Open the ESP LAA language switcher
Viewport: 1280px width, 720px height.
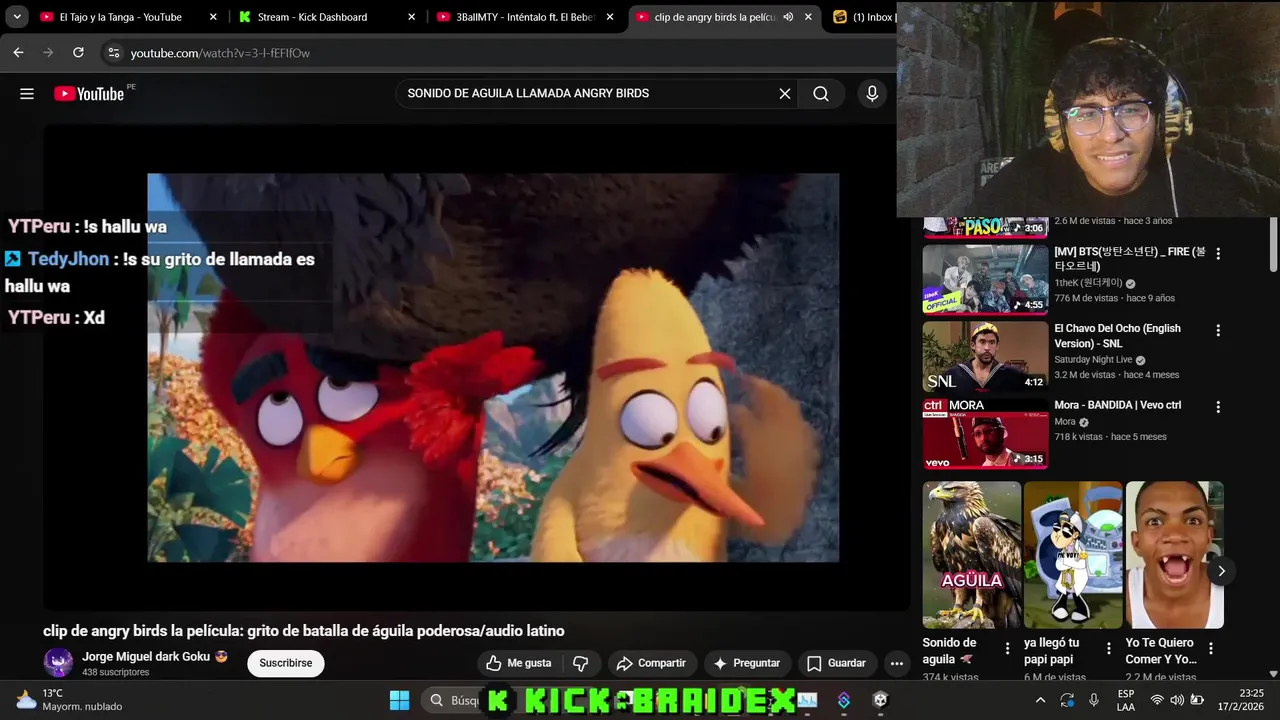[1126, 700]
